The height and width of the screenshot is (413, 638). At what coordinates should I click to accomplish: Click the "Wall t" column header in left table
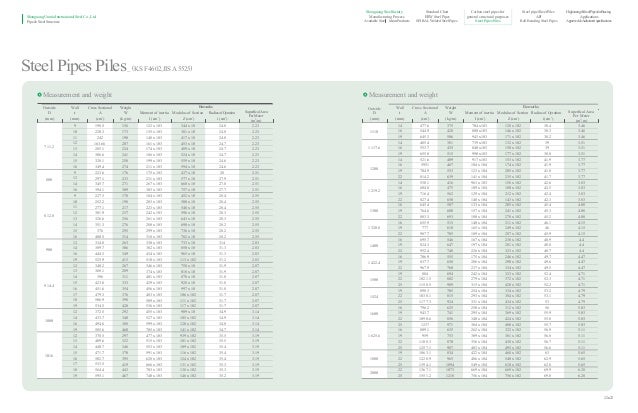pos(74,110)
